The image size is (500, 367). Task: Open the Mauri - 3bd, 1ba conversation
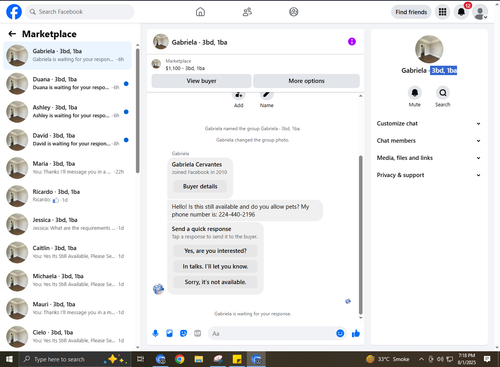67,308
